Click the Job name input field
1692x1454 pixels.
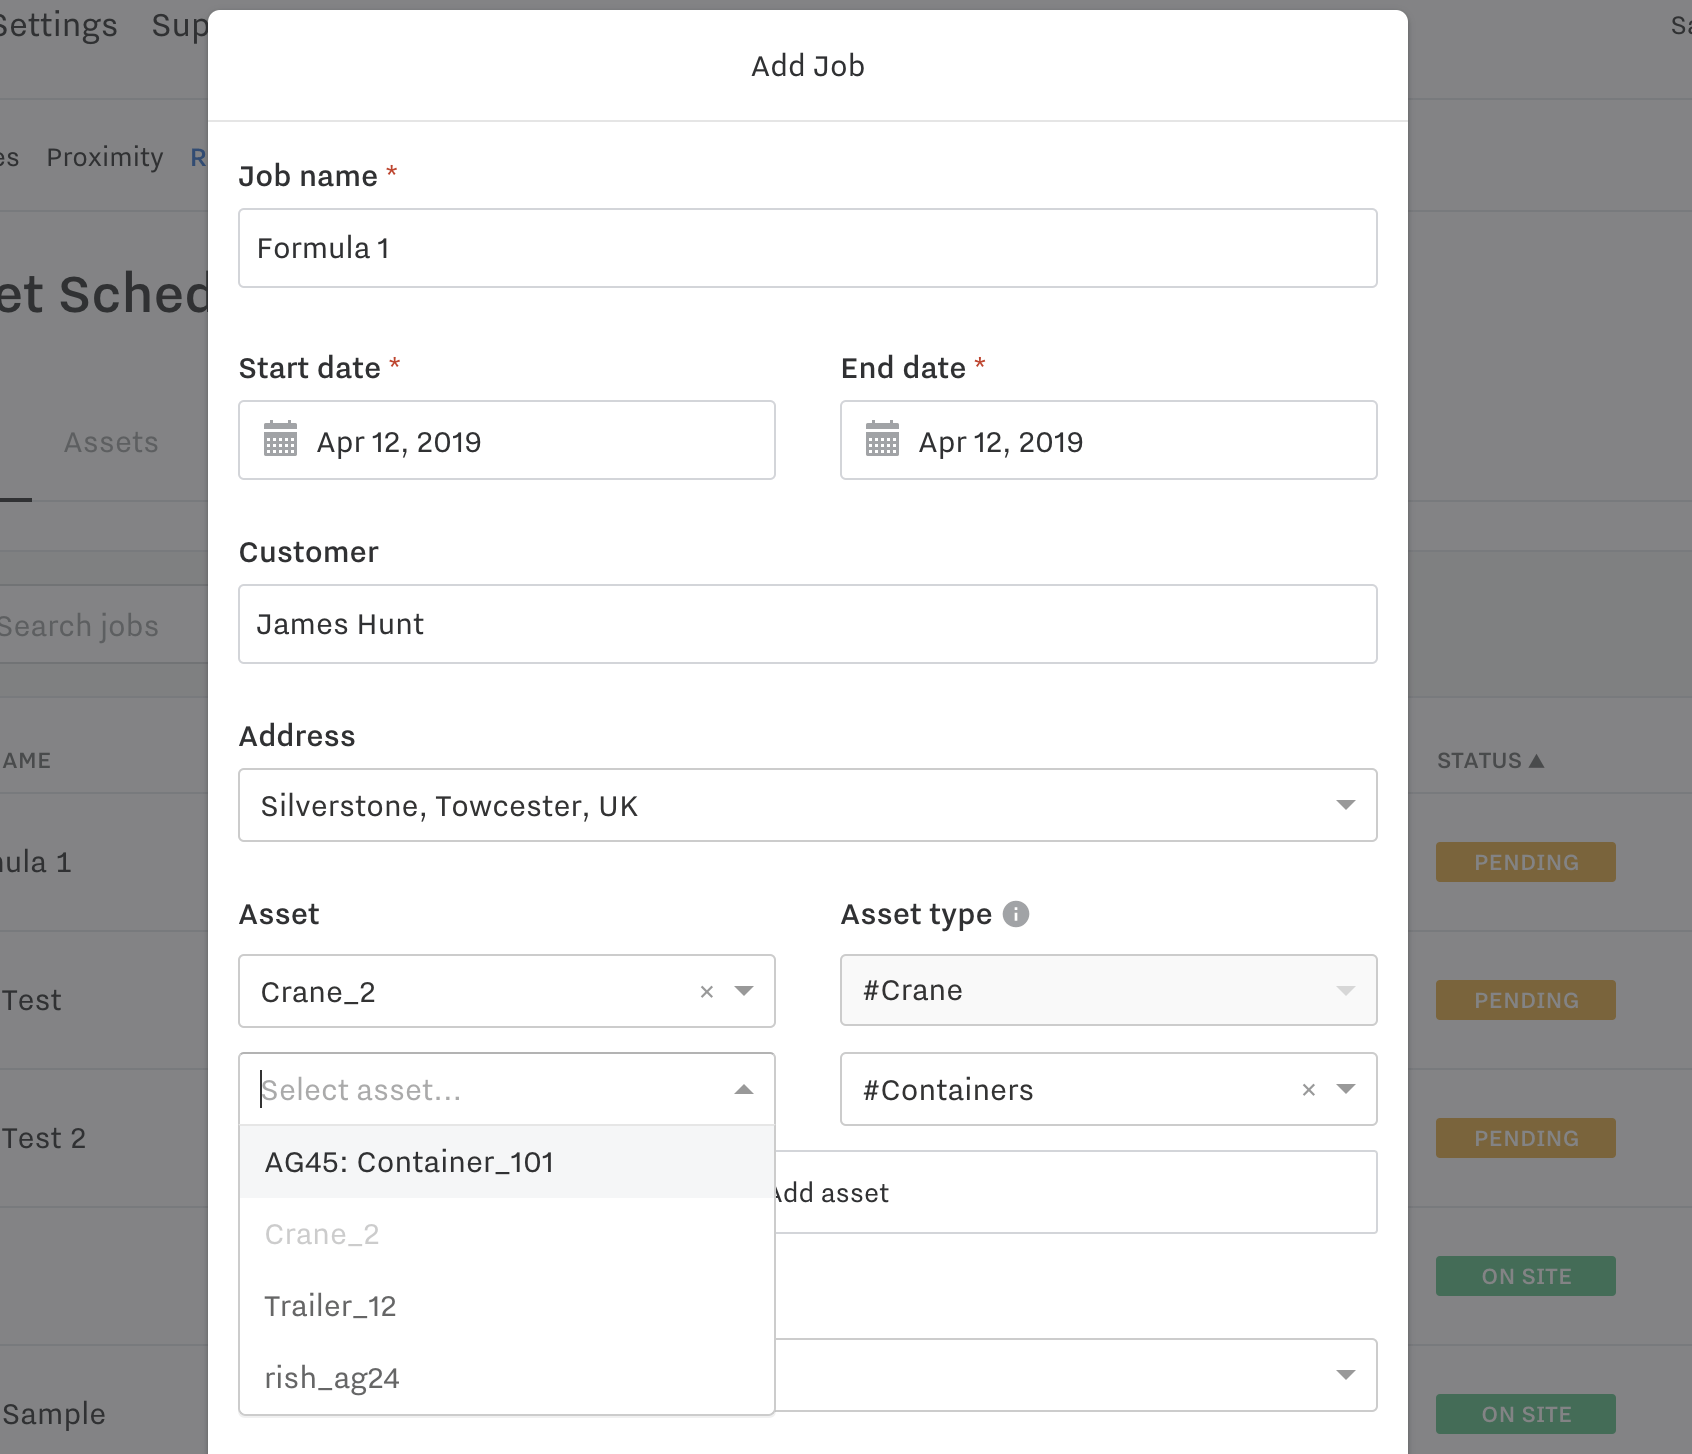807,248
